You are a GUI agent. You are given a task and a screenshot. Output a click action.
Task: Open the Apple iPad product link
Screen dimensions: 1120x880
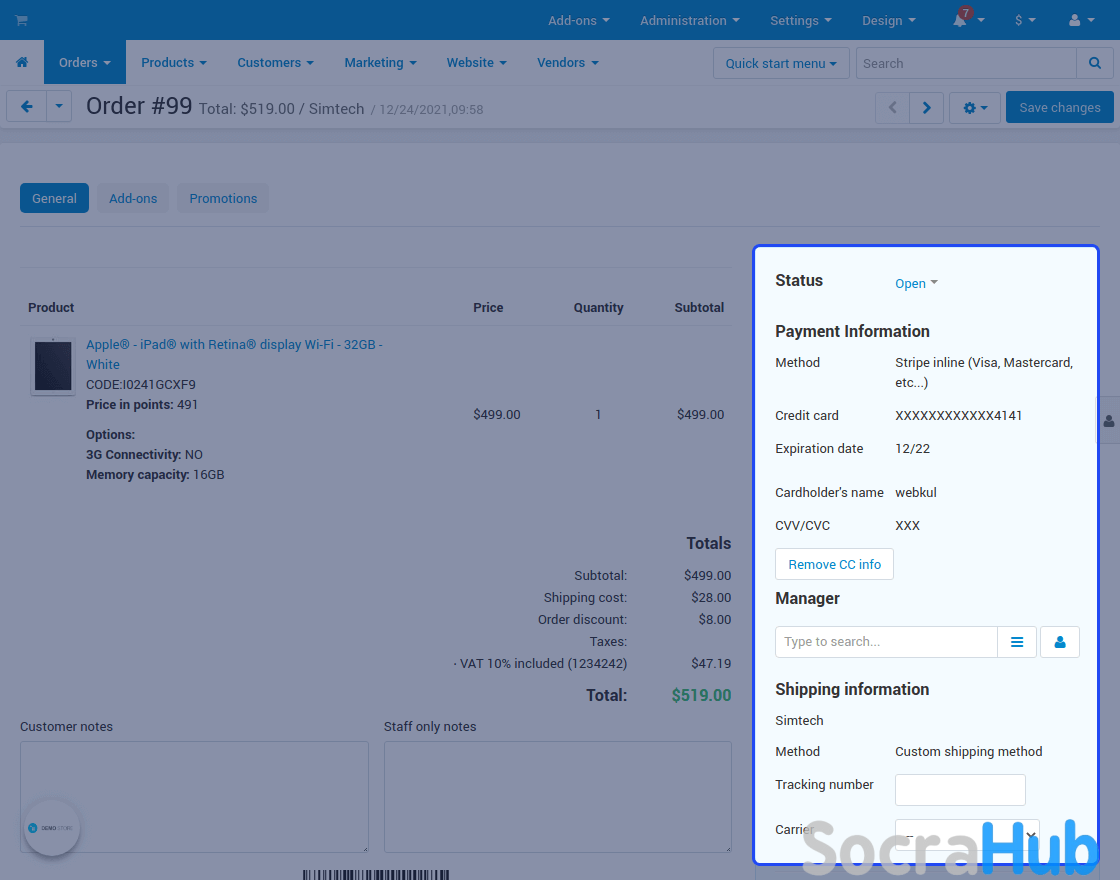(234, 354)
